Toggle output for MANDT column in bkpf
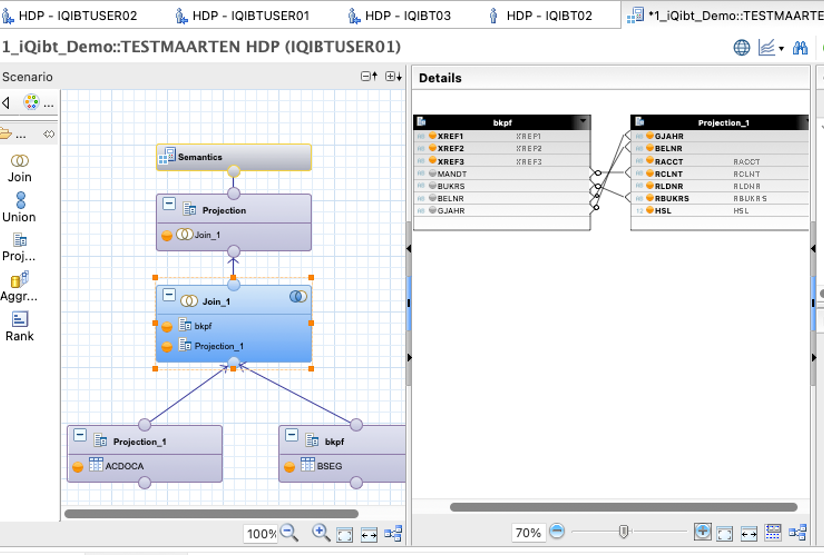This screenshot has height=556, width=824. pos(433,173)
